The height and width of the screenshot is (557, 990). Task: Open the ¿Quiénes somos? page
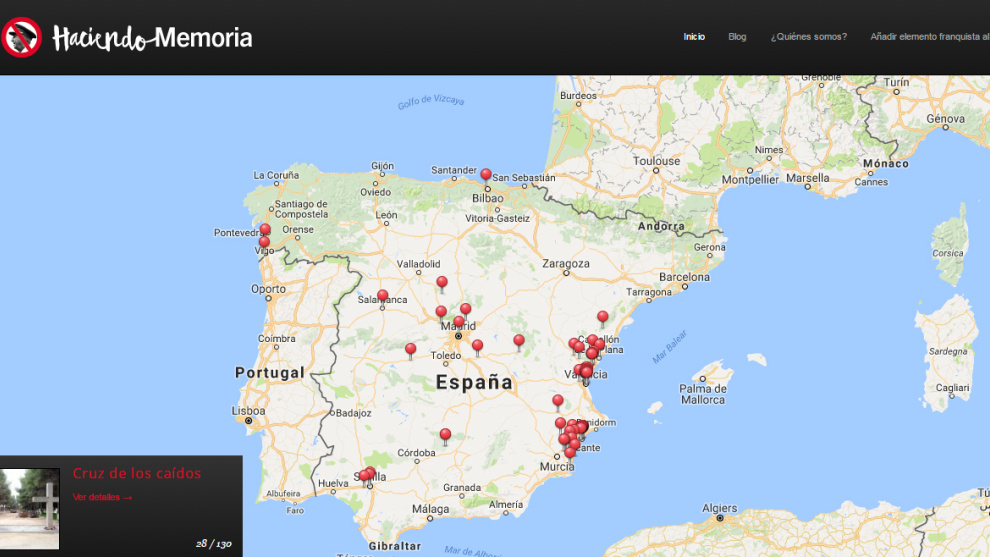pos(808,37)
